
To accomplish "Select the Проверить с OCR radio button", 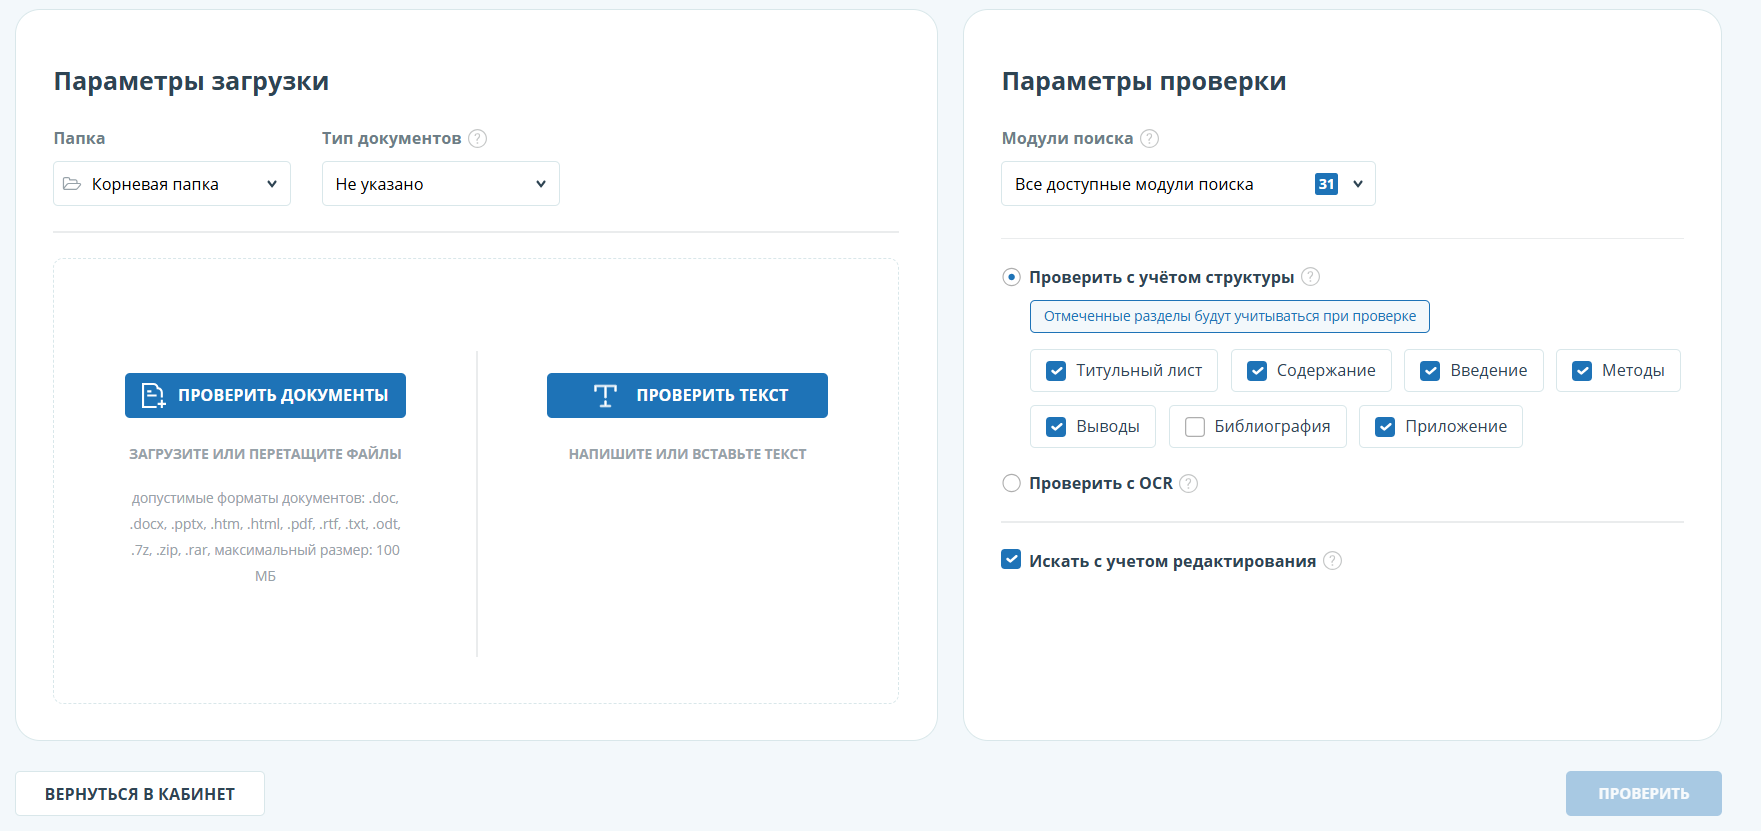I will (1012, 484).
